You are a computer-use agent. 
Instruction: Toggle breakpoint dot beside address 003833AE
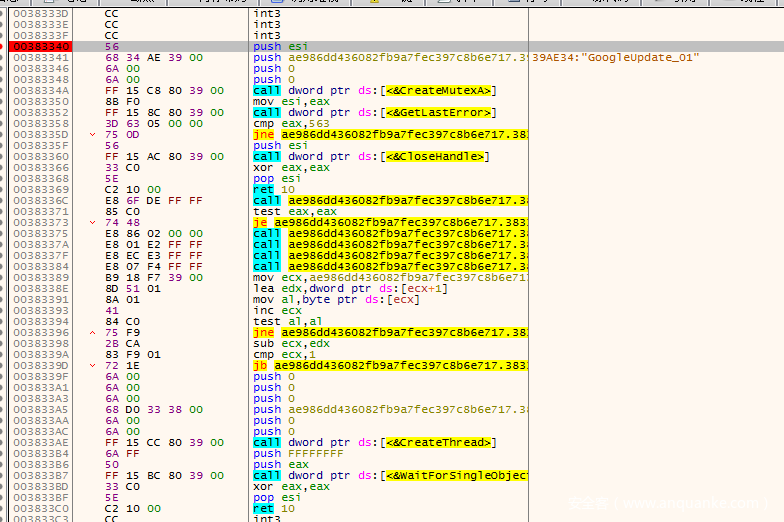click(x=4, y=442)
